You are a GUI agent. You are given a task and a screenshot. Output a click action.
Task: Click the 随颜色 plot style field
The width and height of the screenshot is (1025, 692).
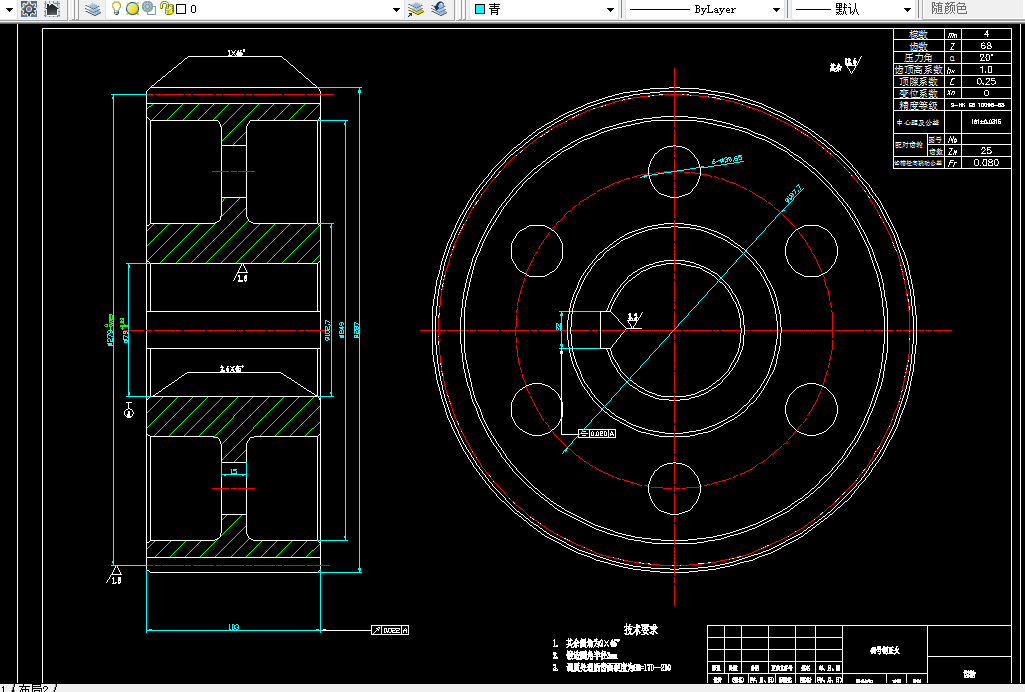[974, 8]
